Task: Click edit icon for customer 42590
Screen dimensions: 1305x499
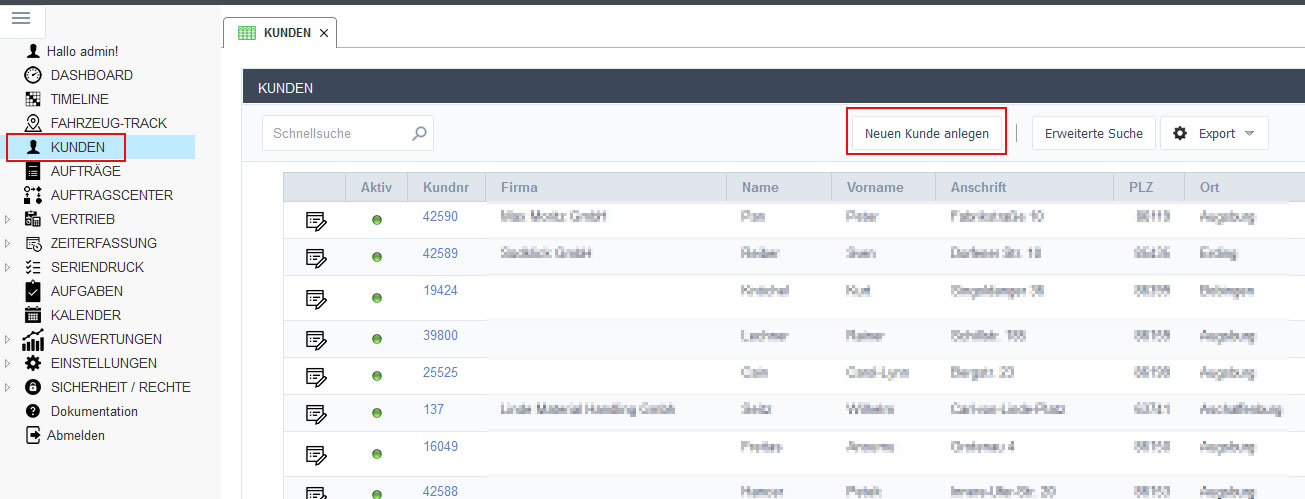Action: click(x=316, y=220)
